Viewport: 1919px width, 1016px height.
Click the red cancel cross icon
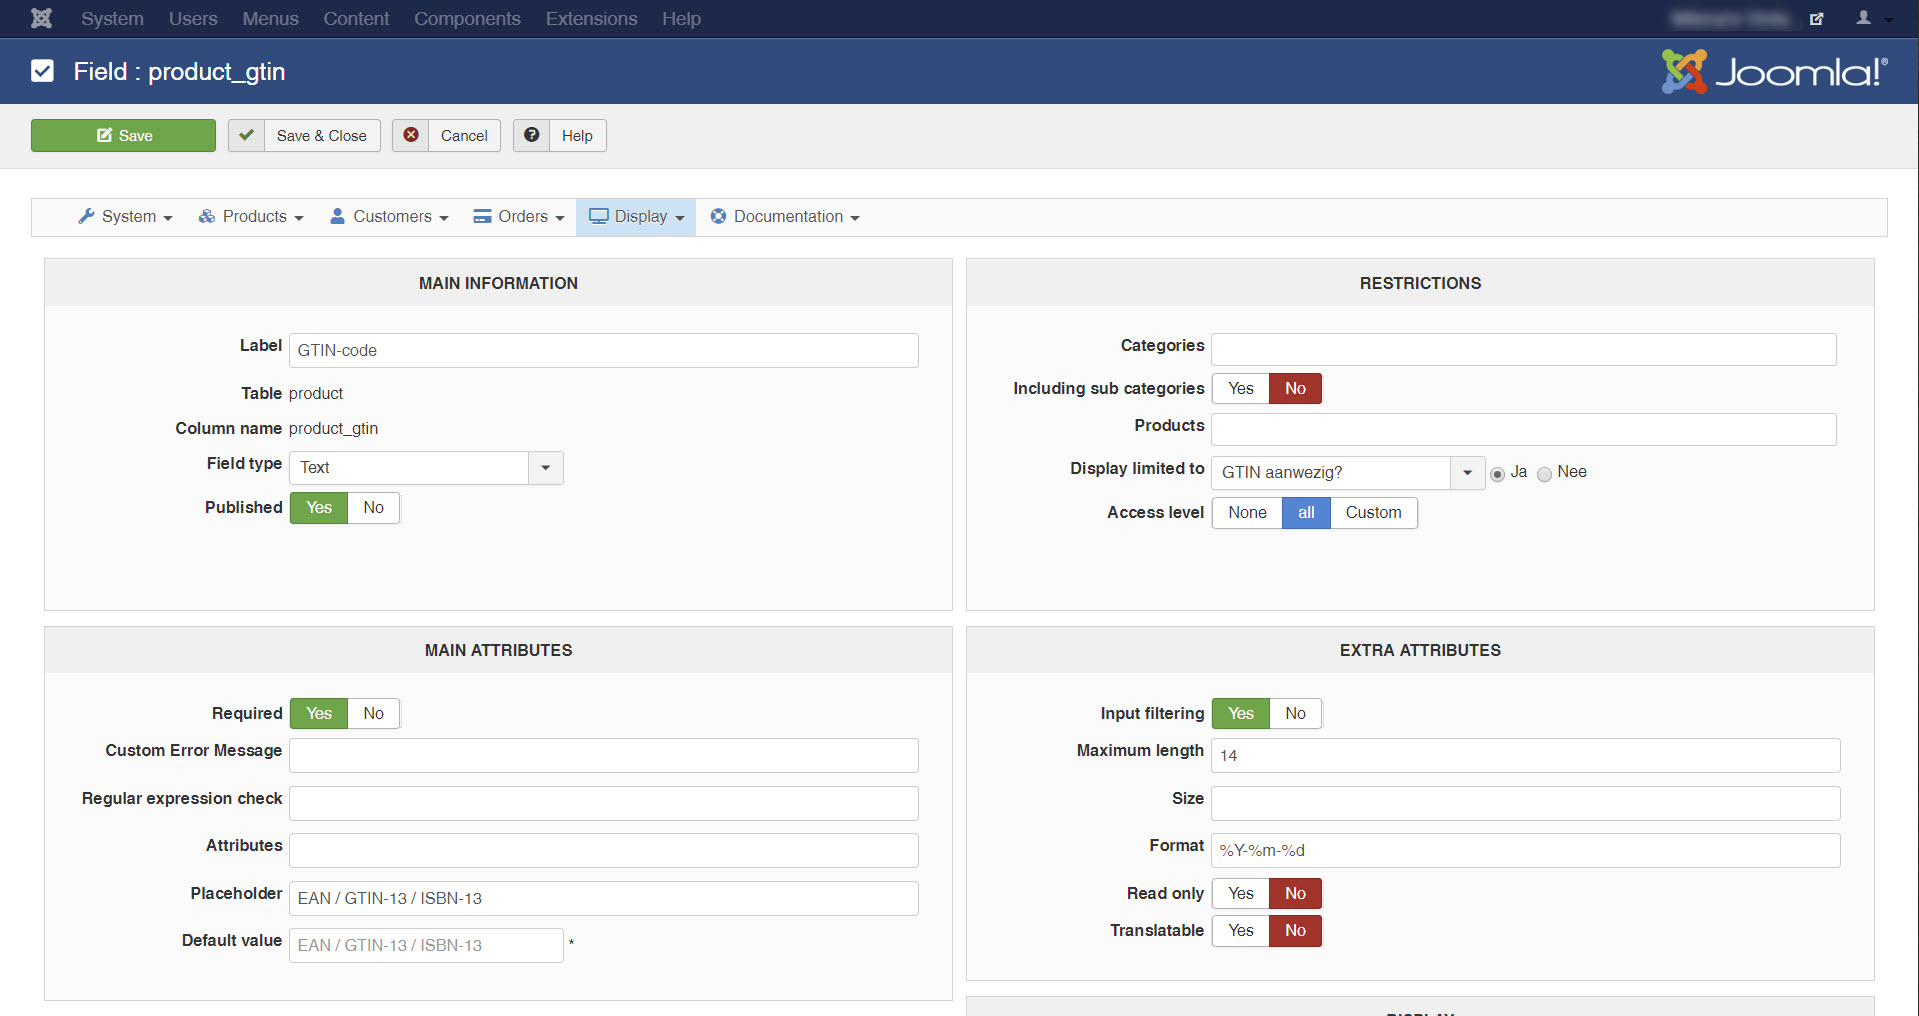[411, 135]
